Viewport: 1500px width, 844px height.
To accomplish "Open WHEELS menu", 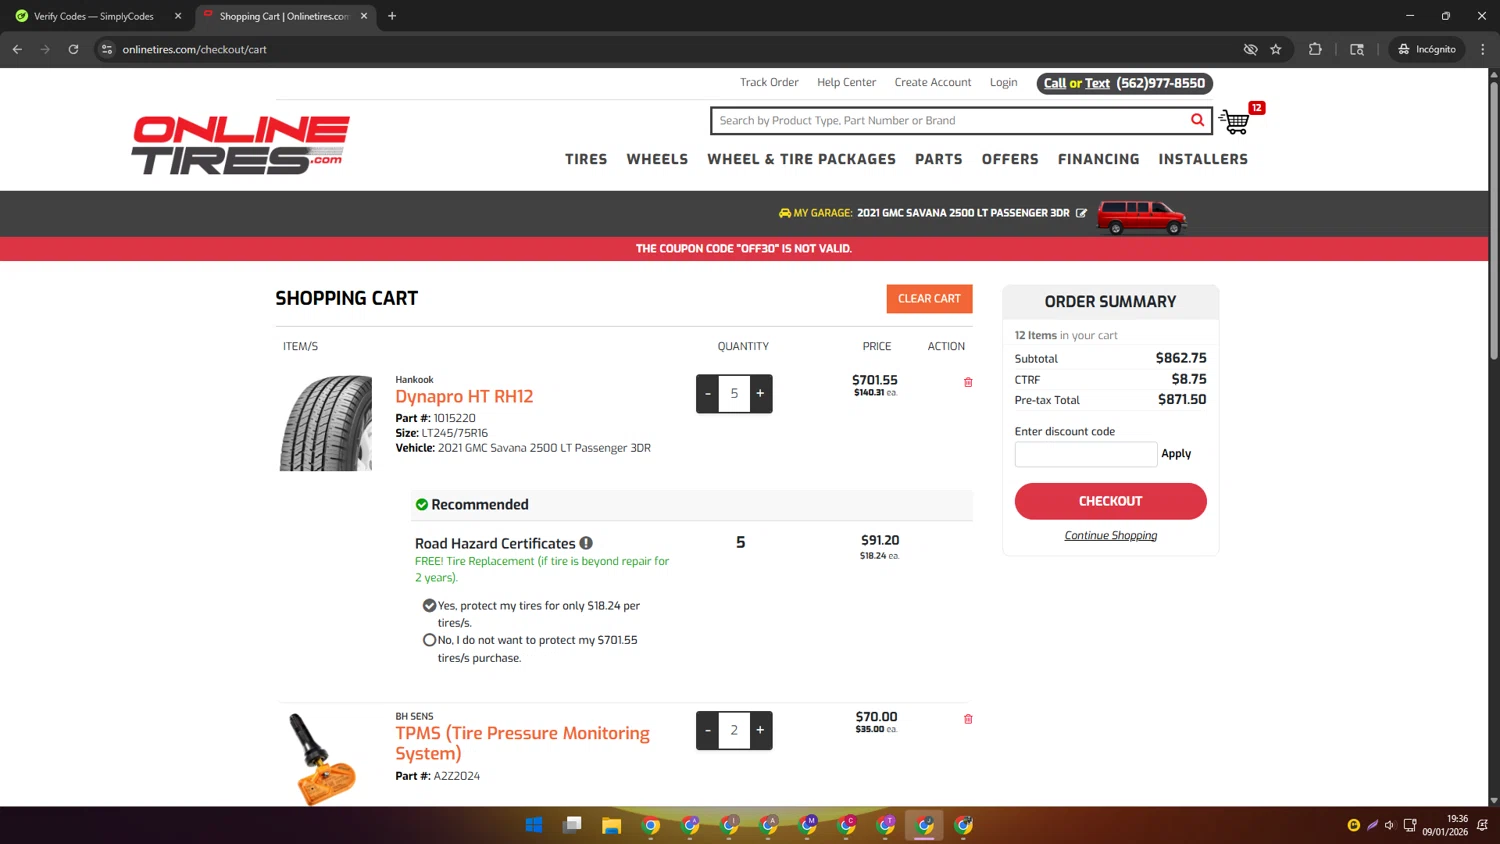I will (657, 159).
